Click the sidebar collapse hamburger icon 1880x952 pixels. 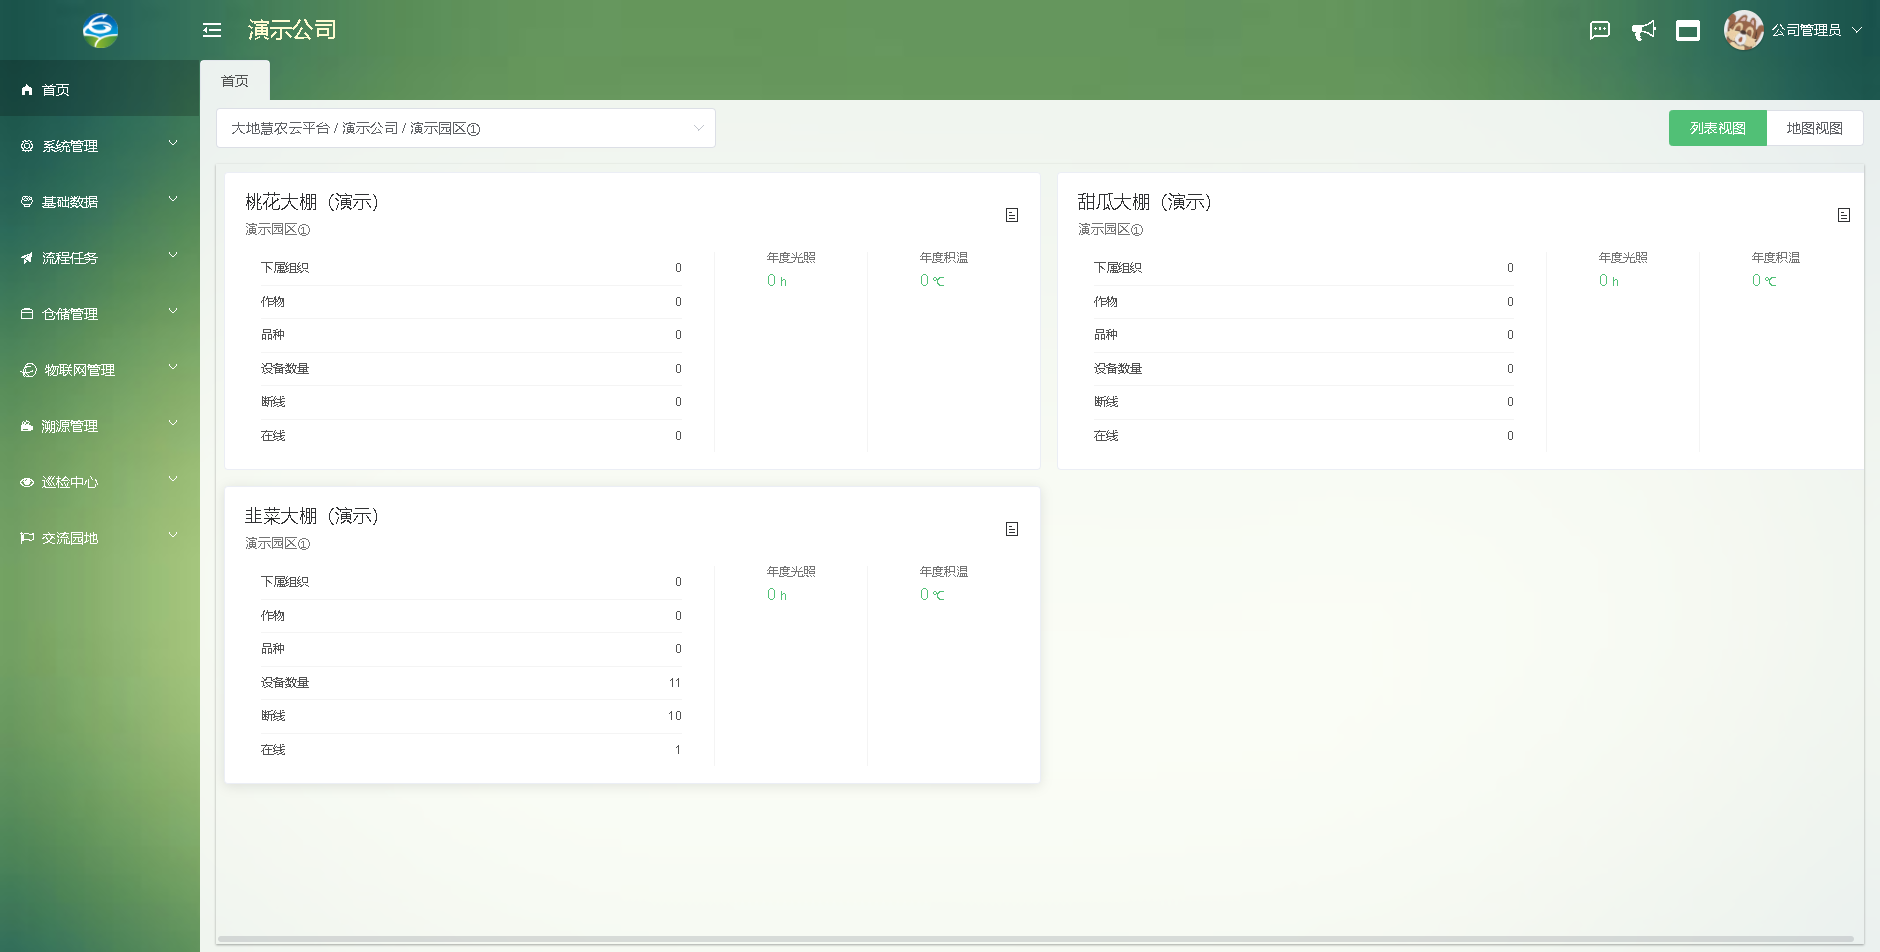[x=212, y=30]
